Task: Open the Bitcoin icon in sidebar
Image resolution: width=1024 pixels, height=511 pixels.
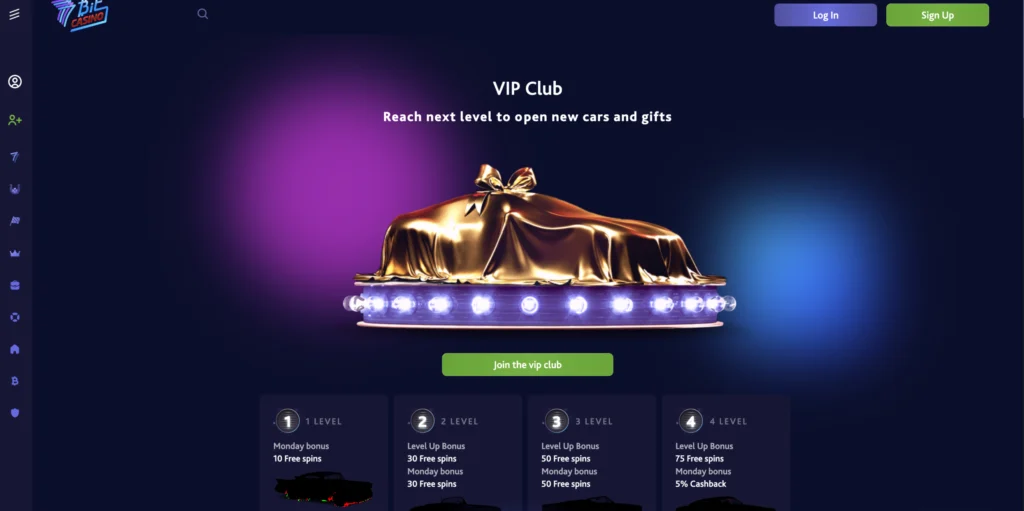Action: coord(15,381)
